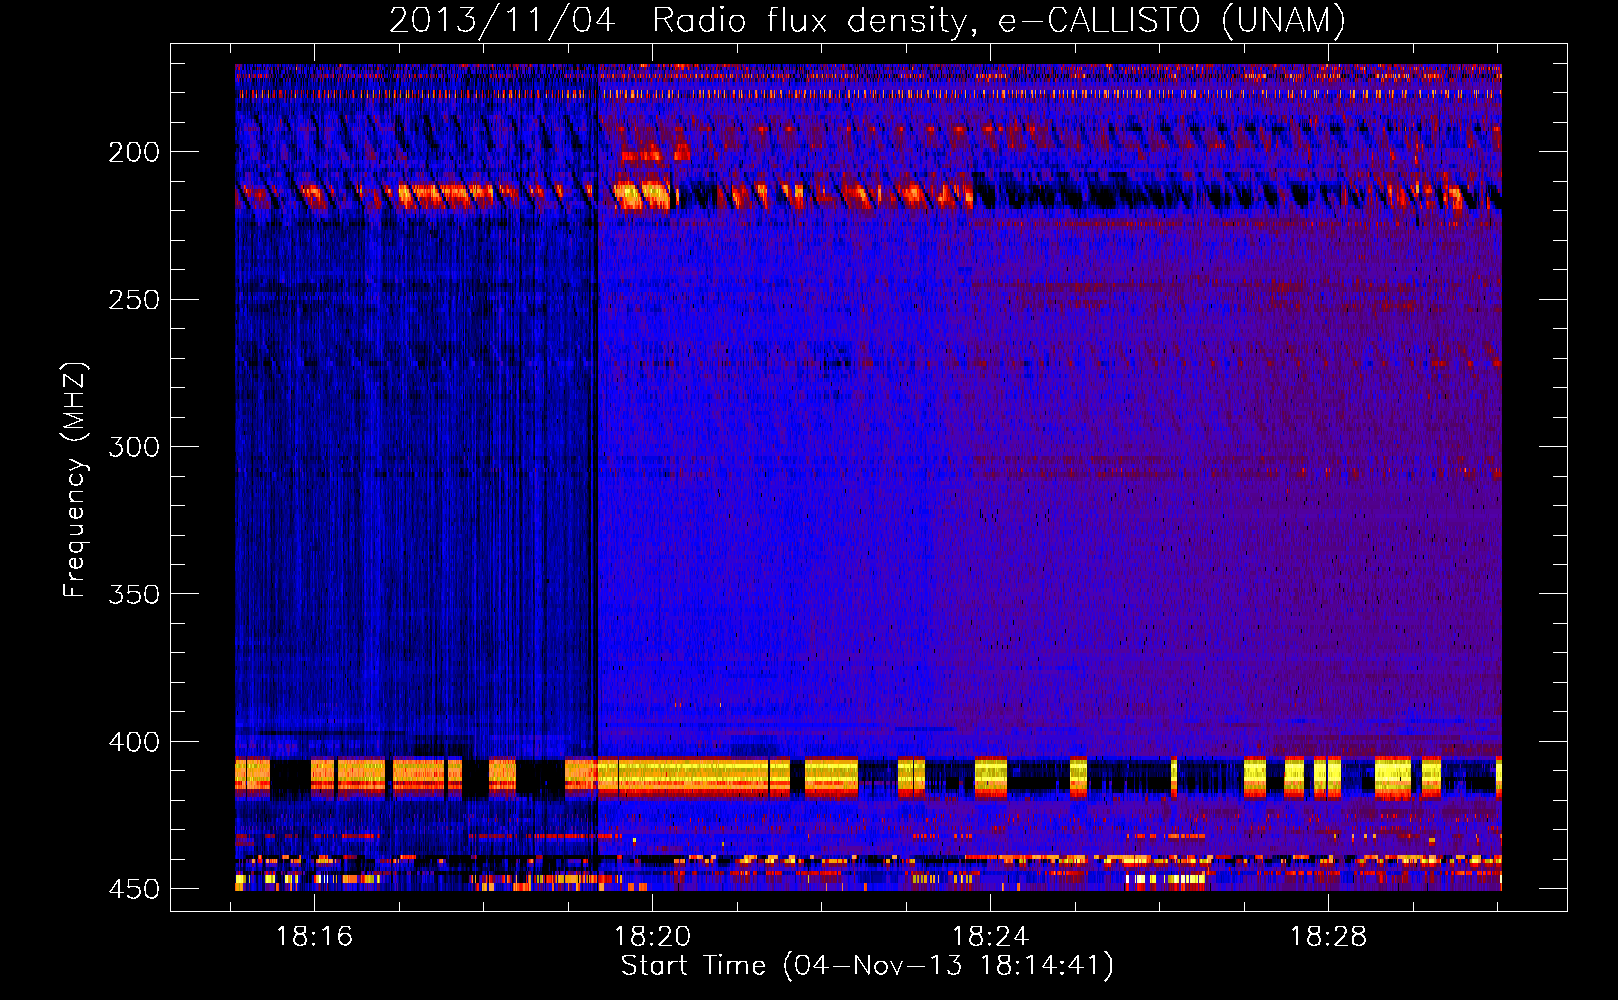1618x1000 pixels.
Task: Click the 250 frequency tick label
Action: coord(134,300)
